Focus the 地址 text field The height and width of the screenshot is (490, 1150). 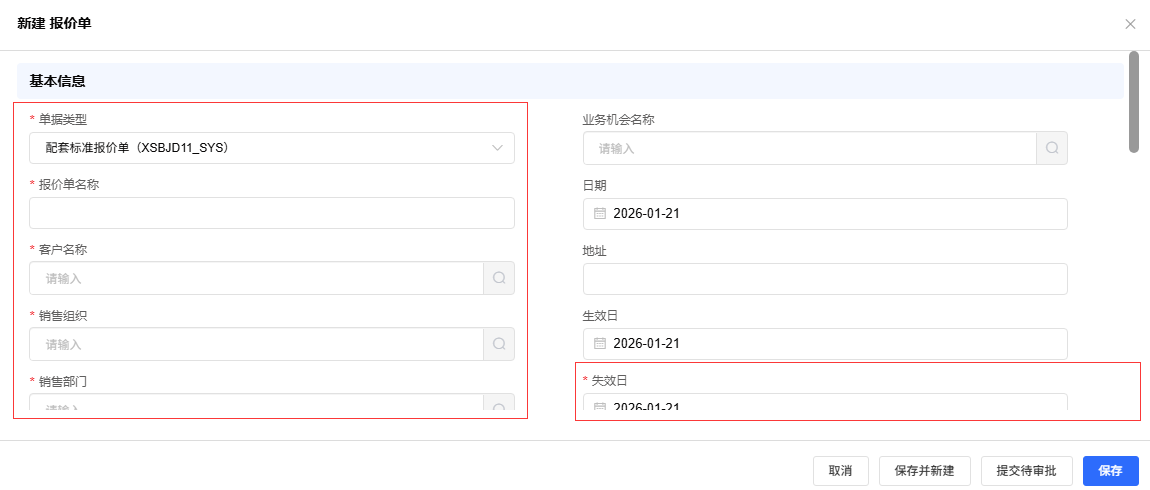825,279
